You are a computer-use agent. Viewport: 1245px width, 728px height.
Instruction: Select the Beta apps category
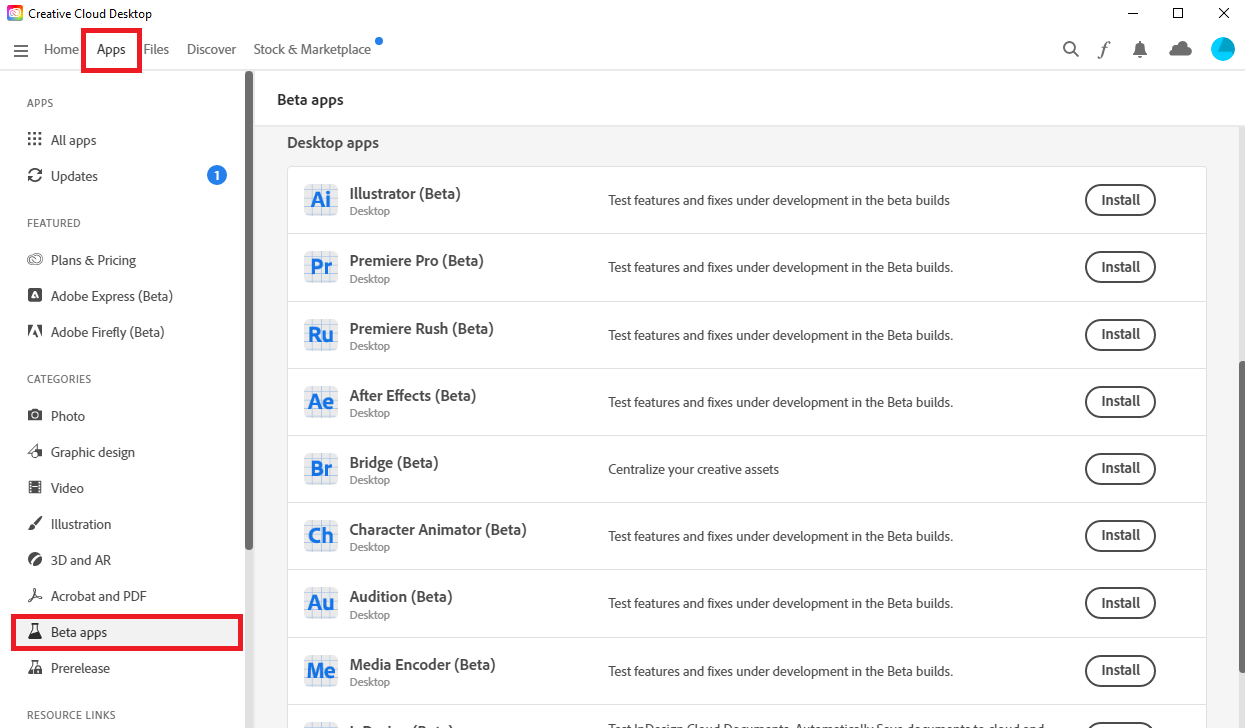tap(127, 632)
